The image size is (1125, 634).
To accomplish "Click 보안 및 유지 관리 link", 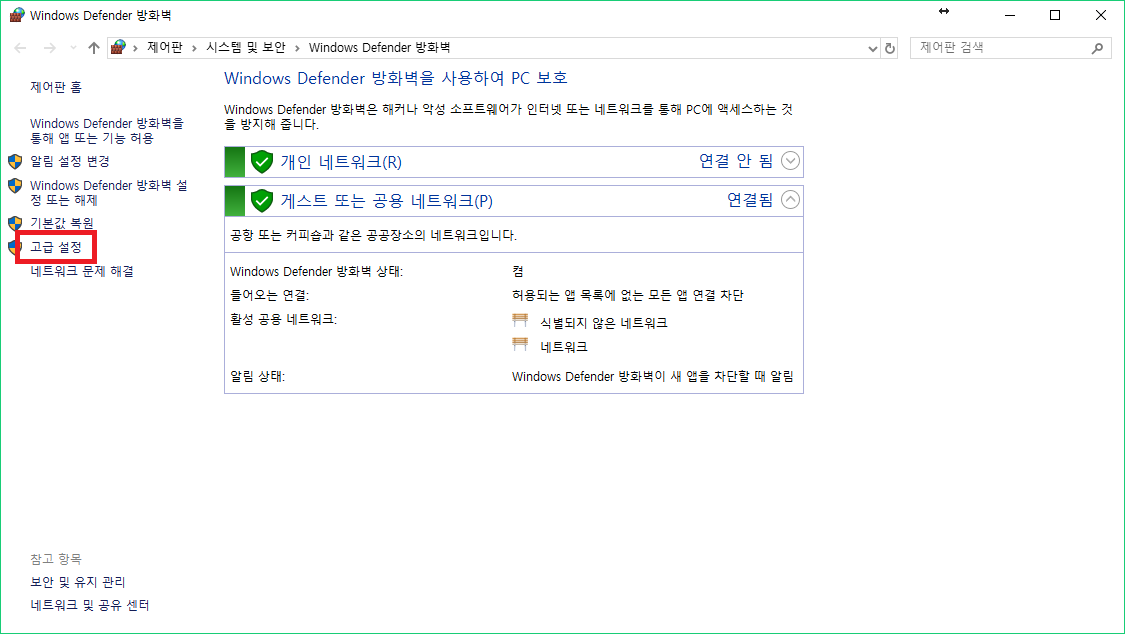I will tap(78, 582).
